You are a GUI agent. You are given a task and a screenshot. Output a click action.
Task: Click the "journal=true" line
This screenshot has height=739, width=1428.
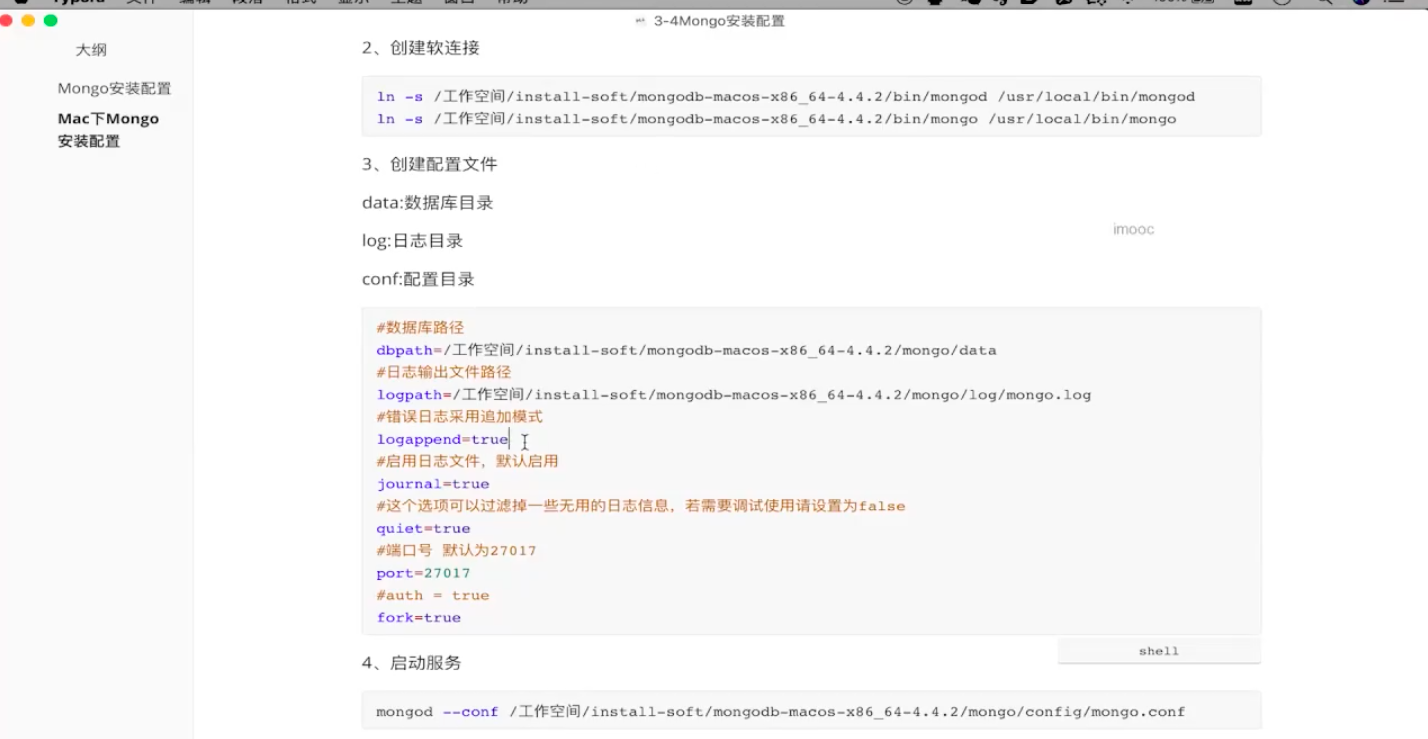point(433,484)
